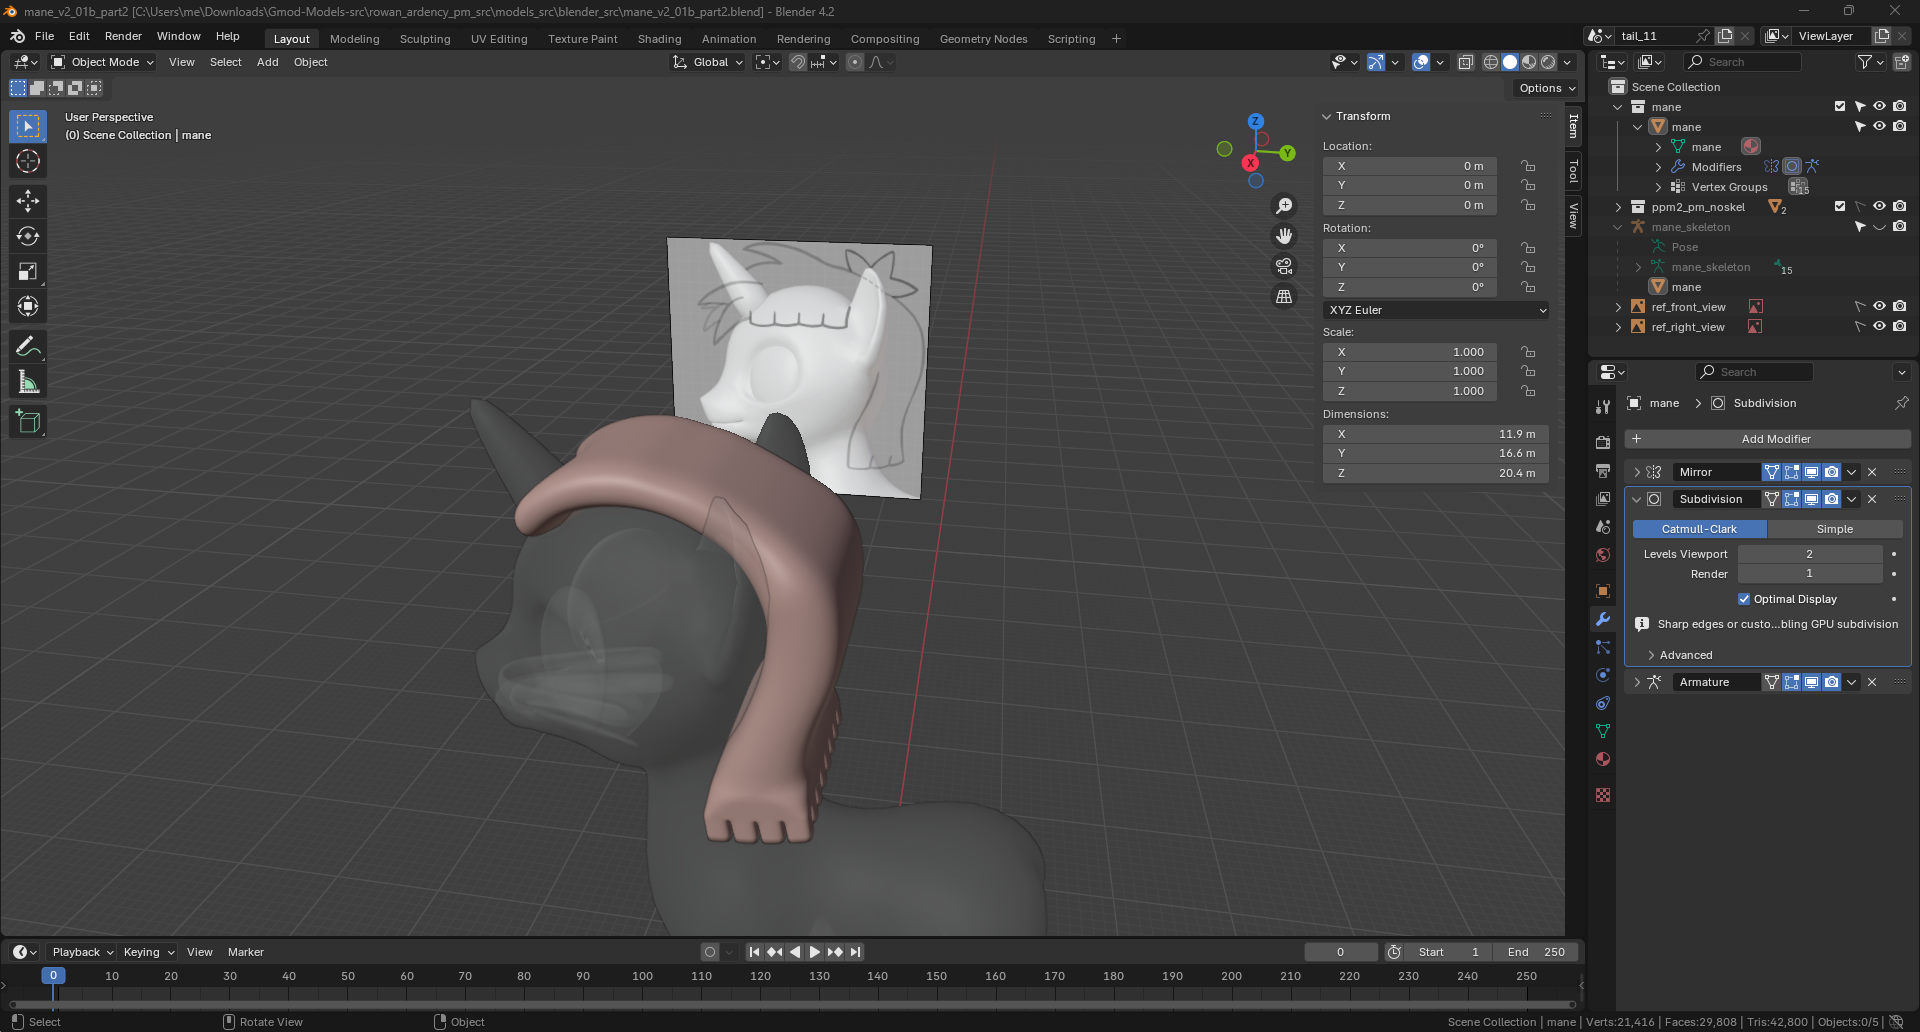
Task: Open Global transform orientation dropdown
Action: (708, 62)
